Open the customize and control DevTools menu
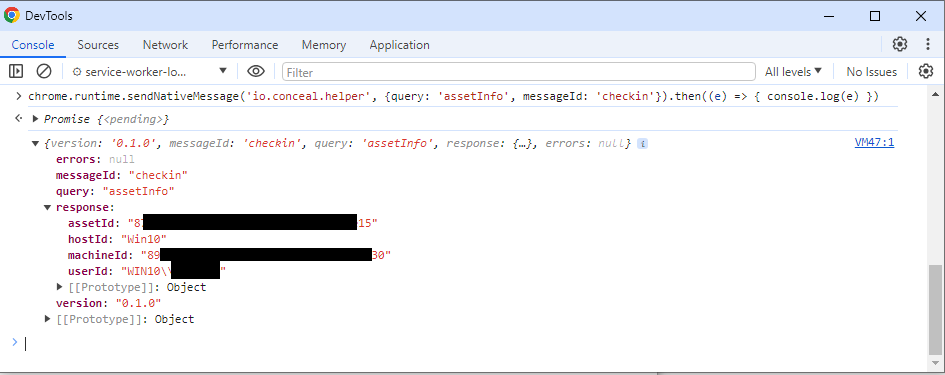The width and height of the screenshot is (945, 375). click(928, 44)
